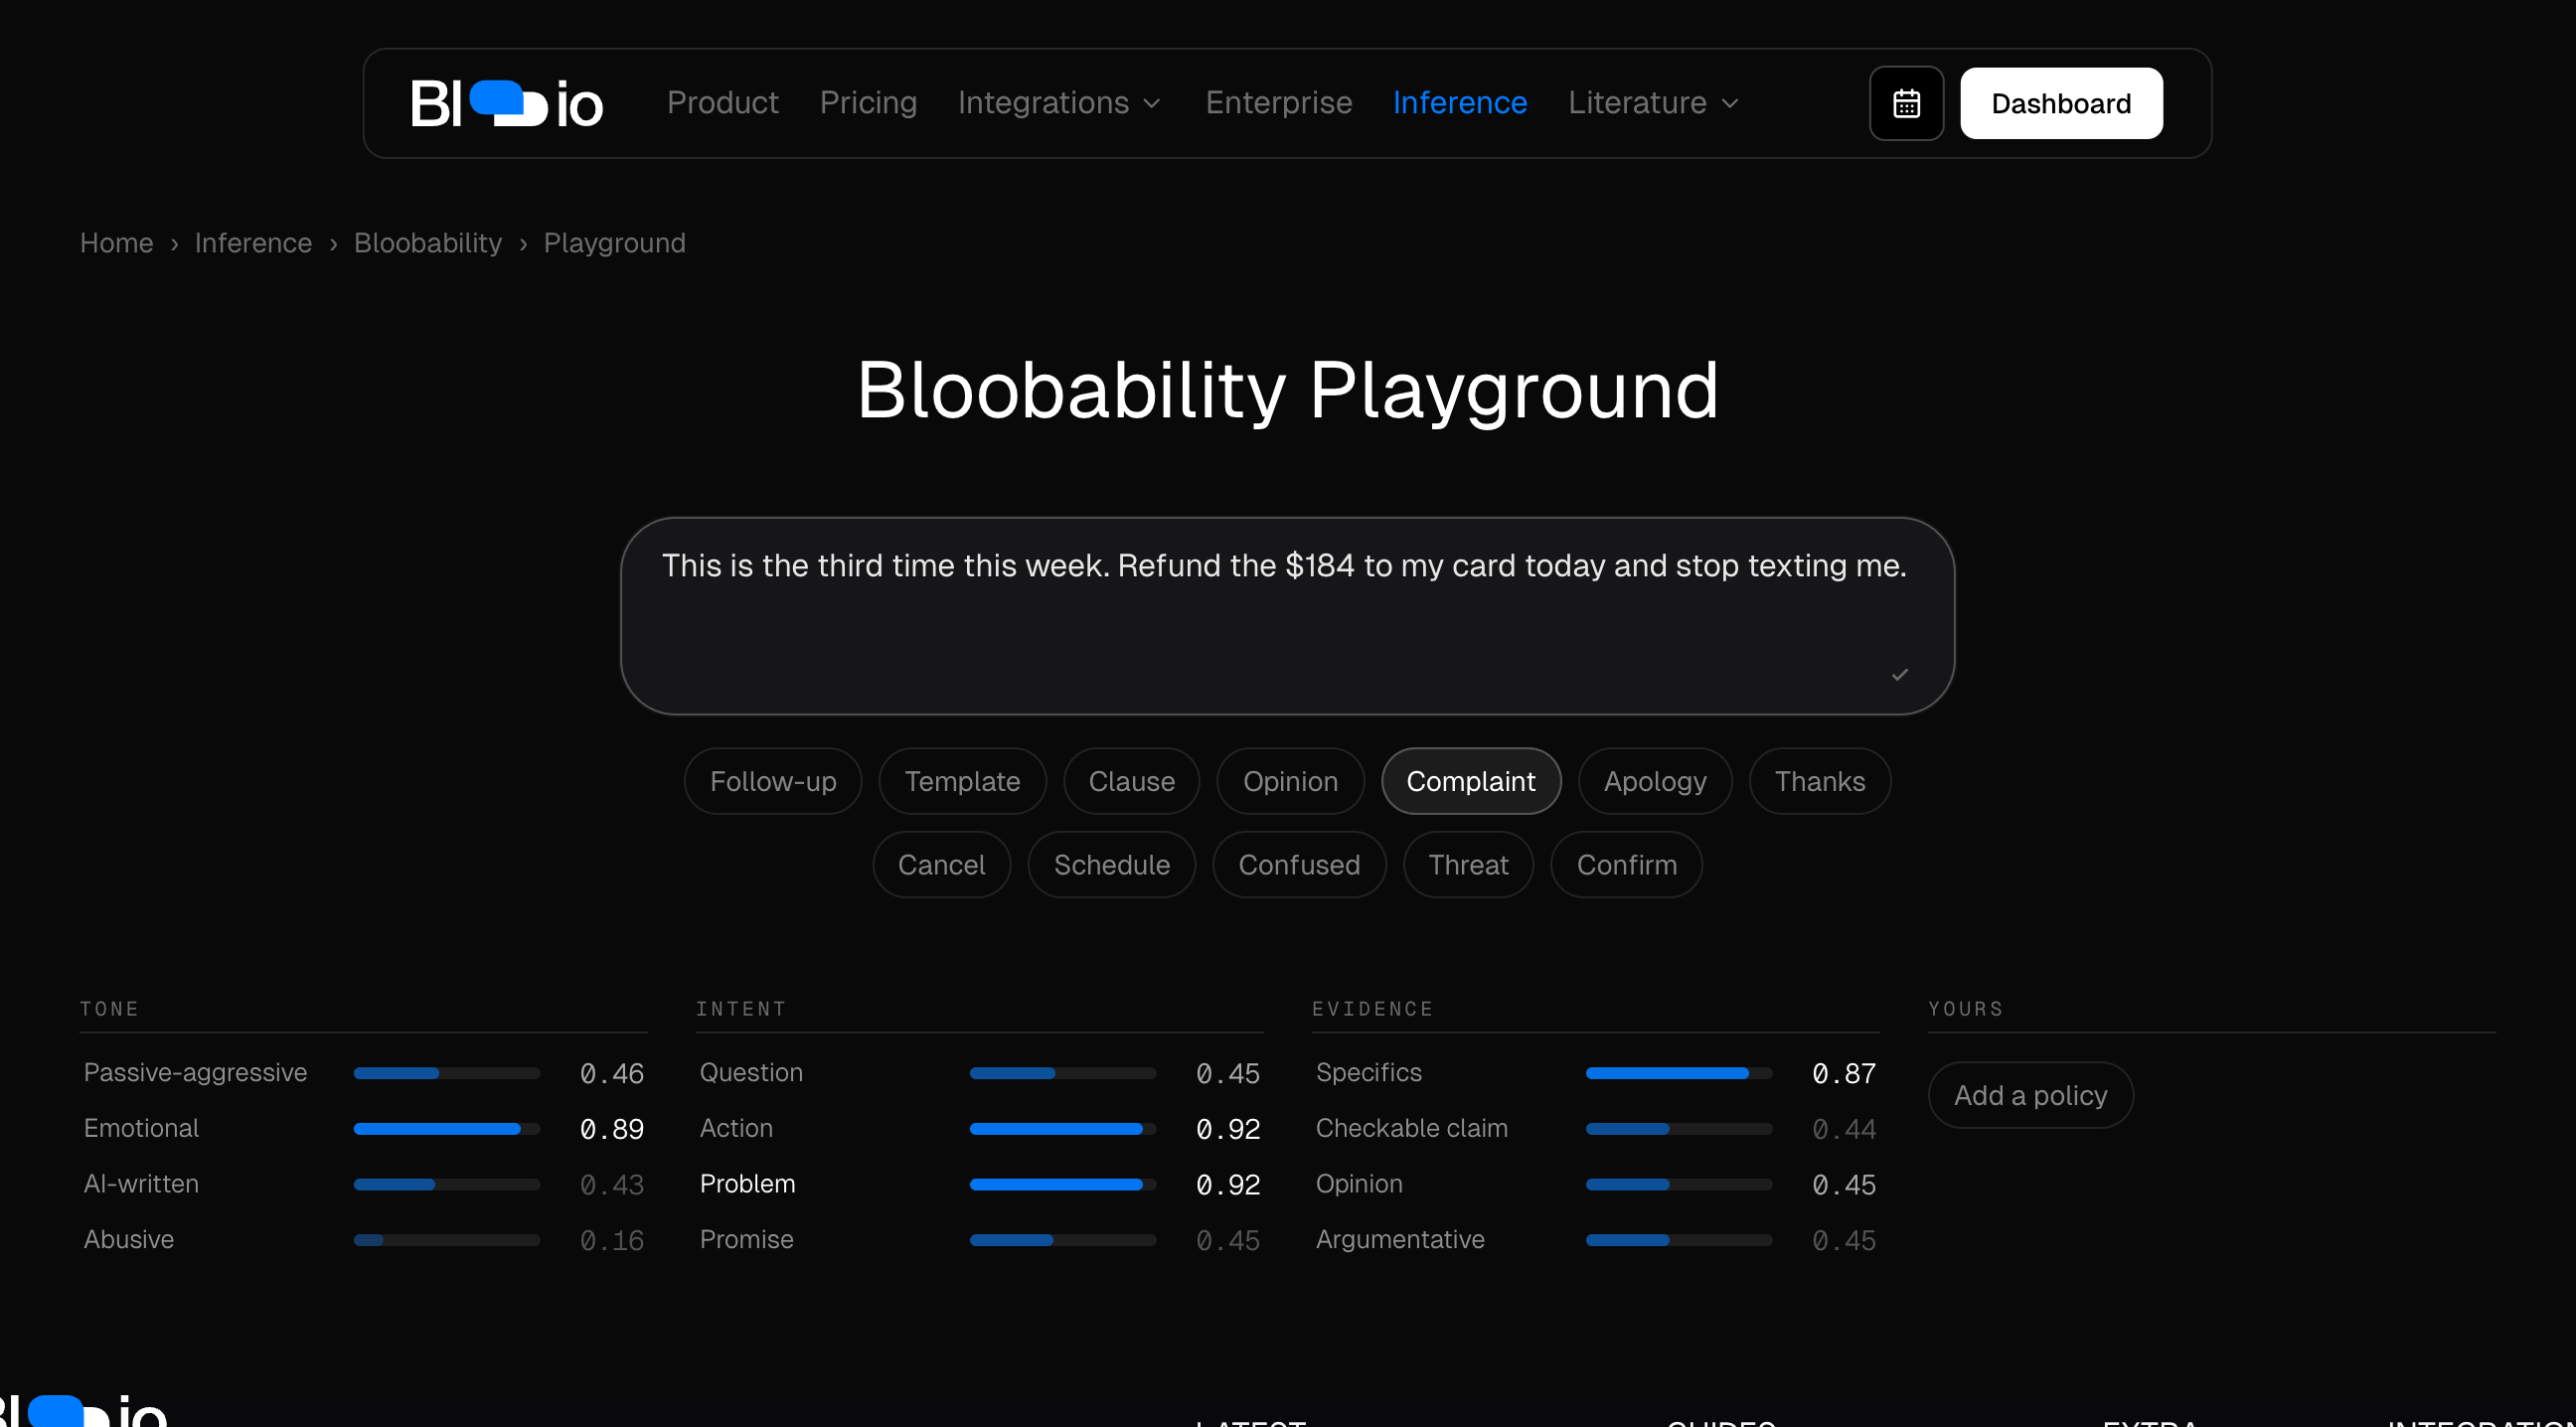This screenshot has width=2576, height=1427.
Task: Open the Pricing menu item
Action: pos(868,103)
